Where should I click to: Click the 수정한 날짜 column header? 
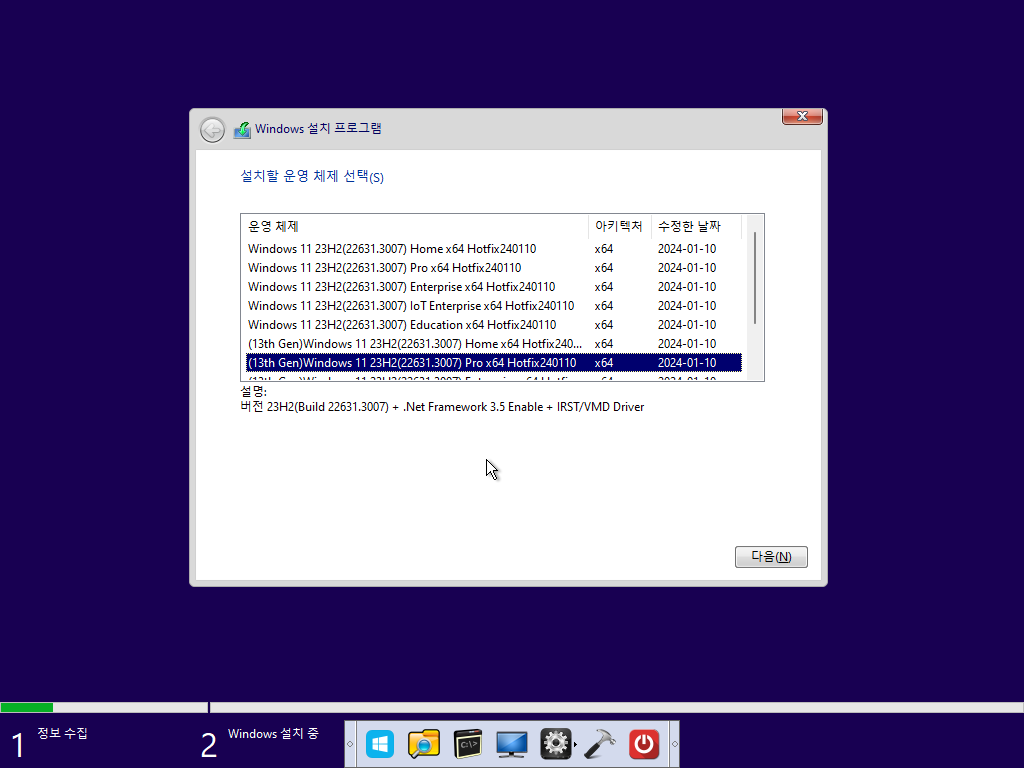[x=696, y=227]
